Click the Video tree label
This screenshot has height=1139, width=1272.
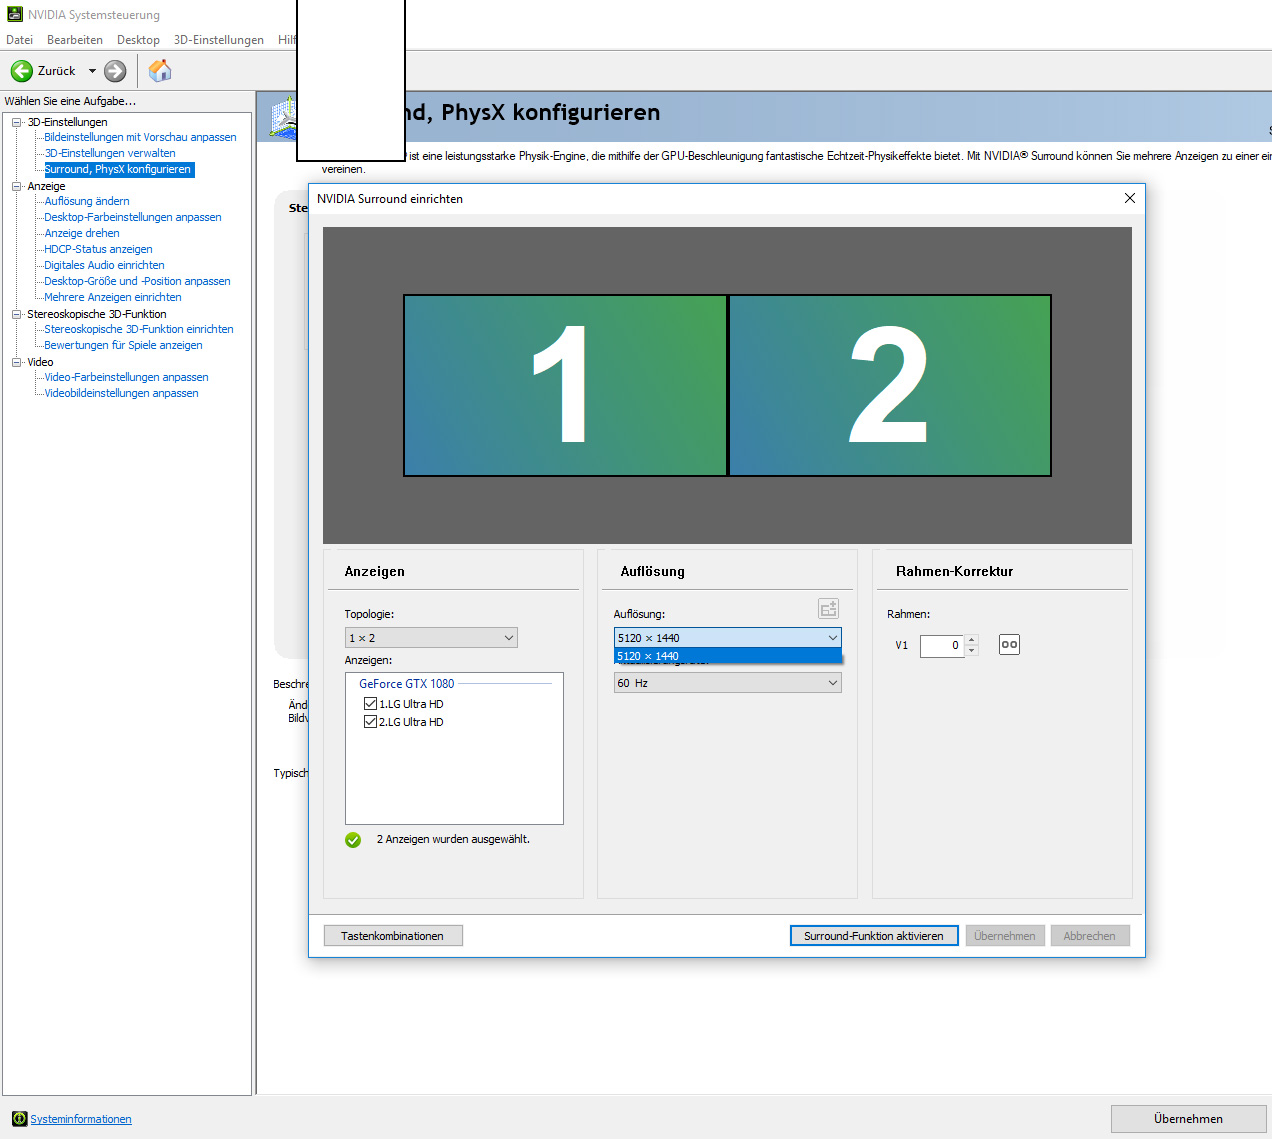click(x=40, y=362)
